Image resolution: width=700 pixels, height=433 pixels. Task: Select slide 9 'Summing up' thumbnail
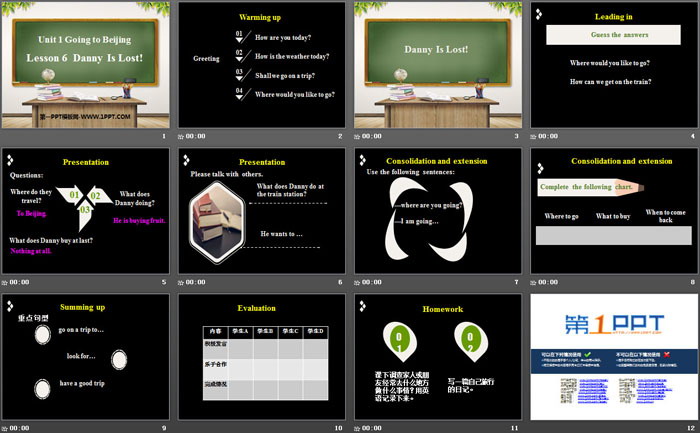point(86,357)
